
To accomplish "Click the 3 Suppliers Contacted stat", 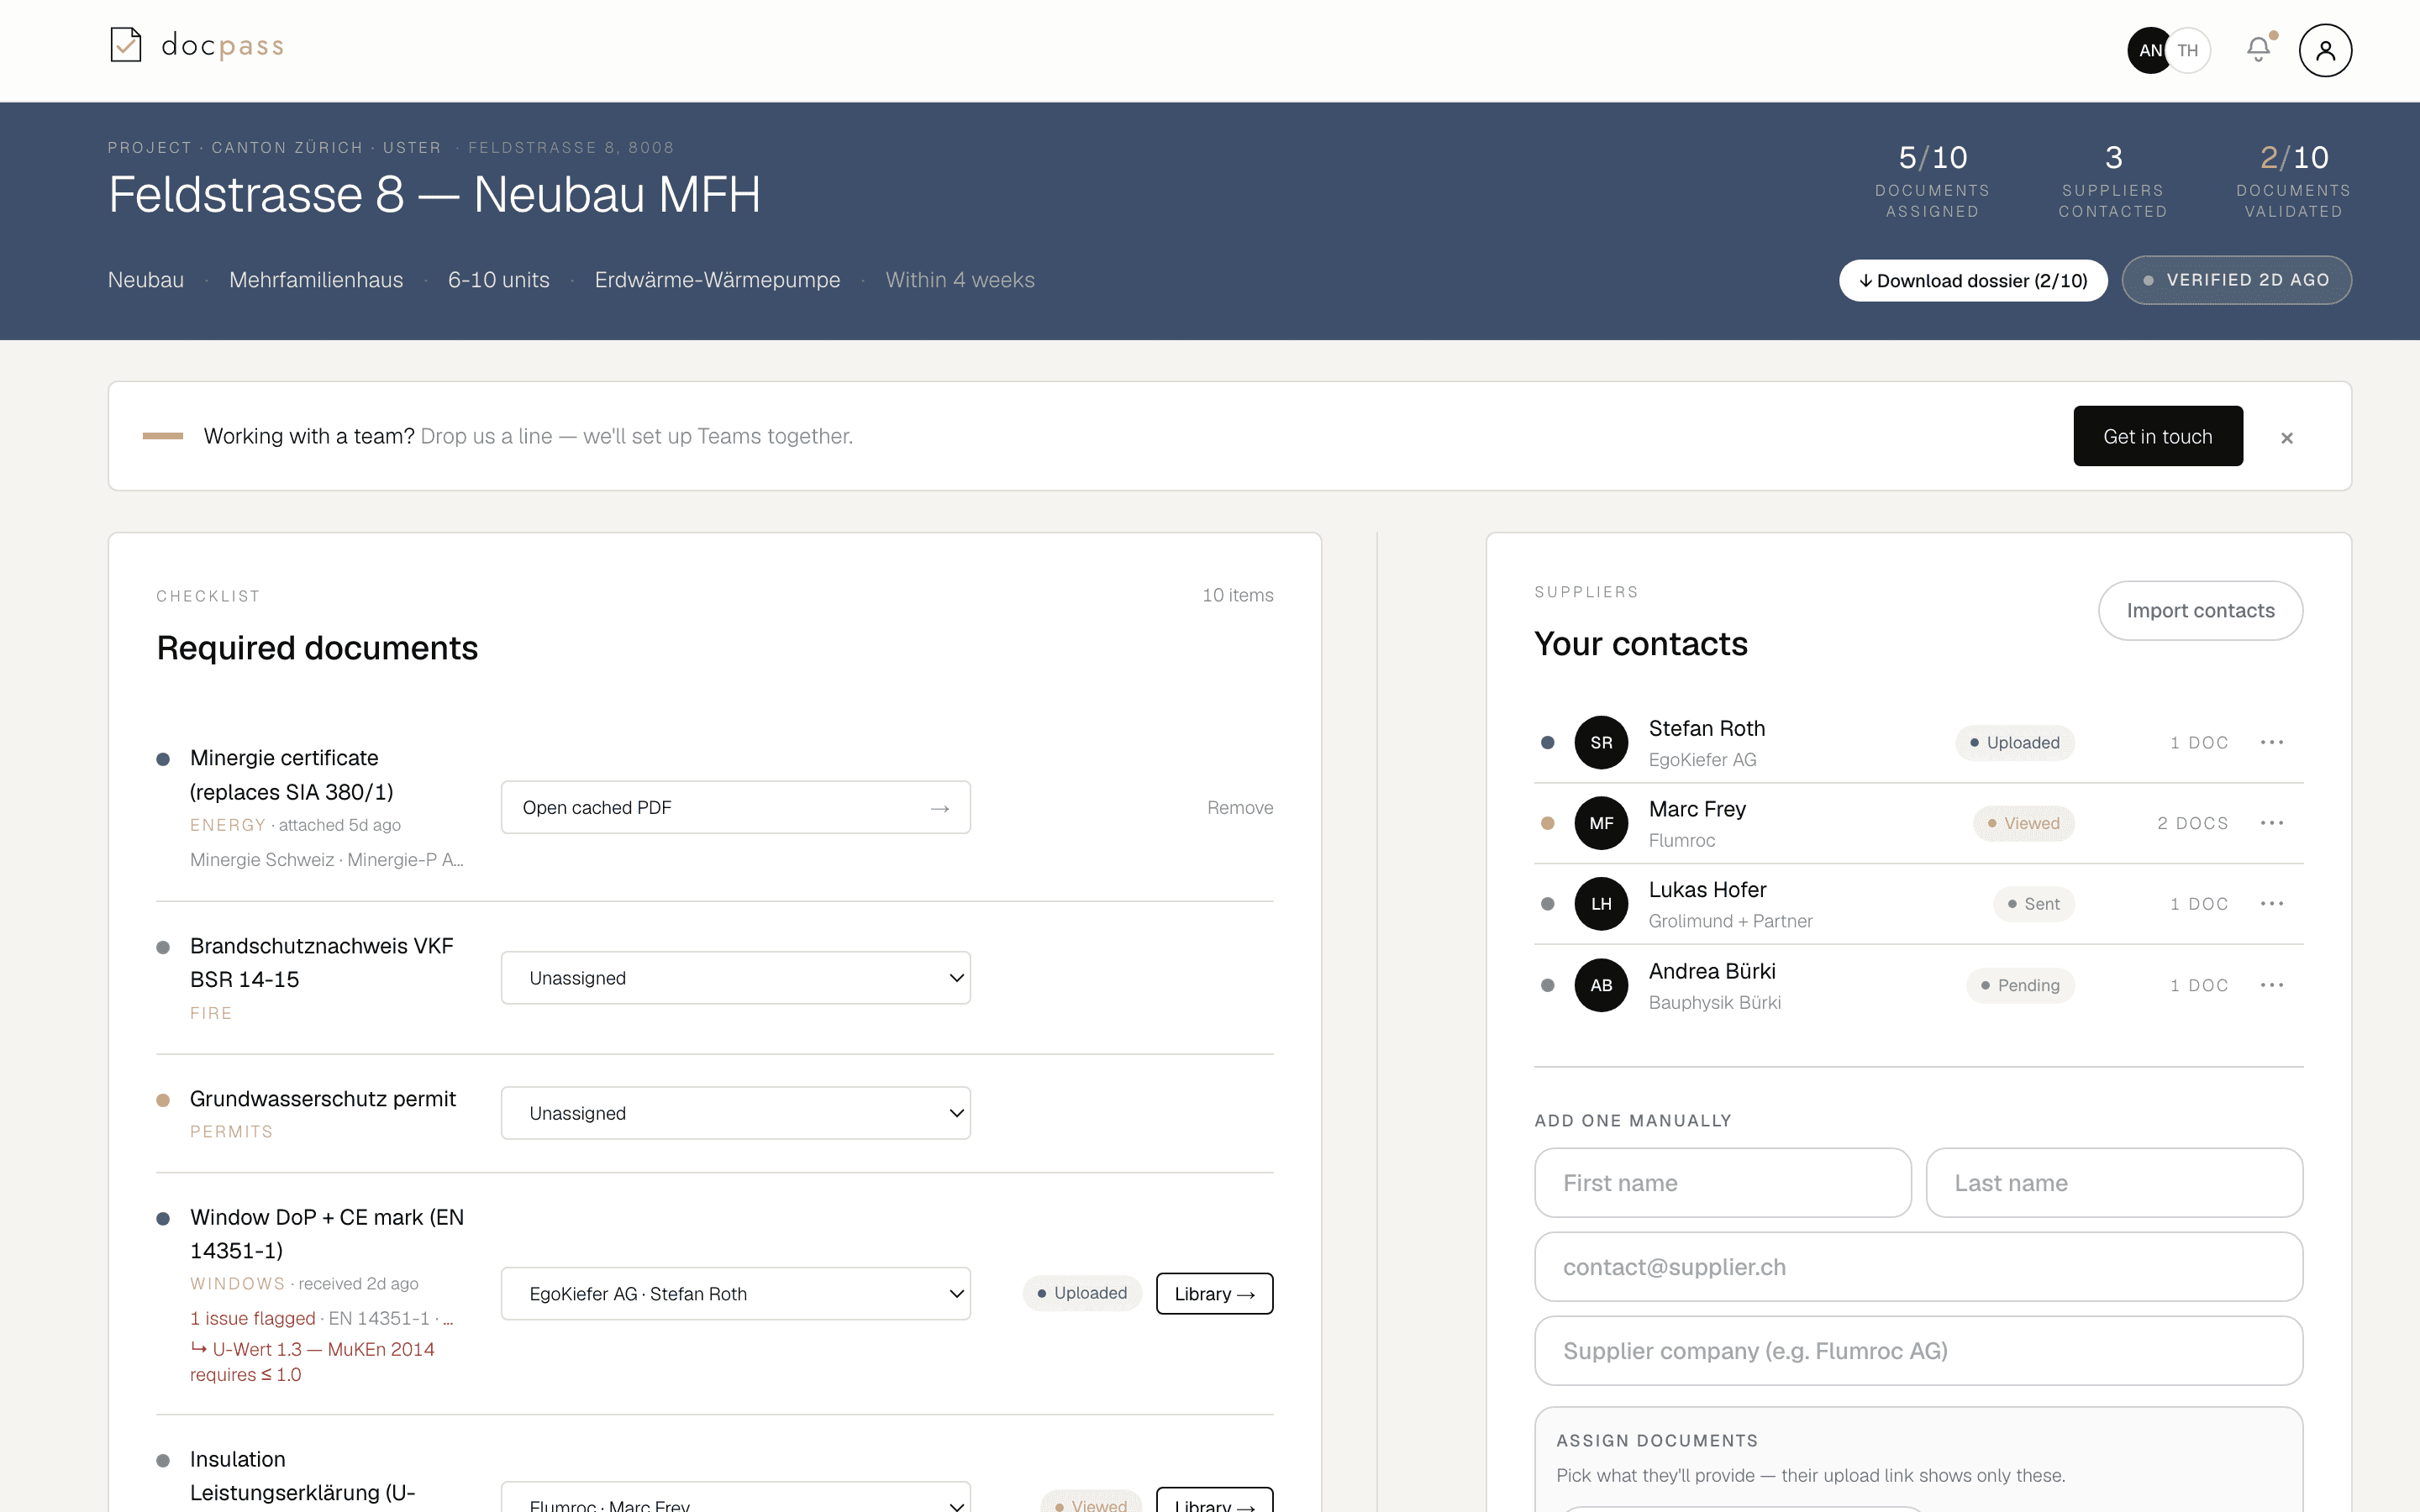I will point(2113,181).
